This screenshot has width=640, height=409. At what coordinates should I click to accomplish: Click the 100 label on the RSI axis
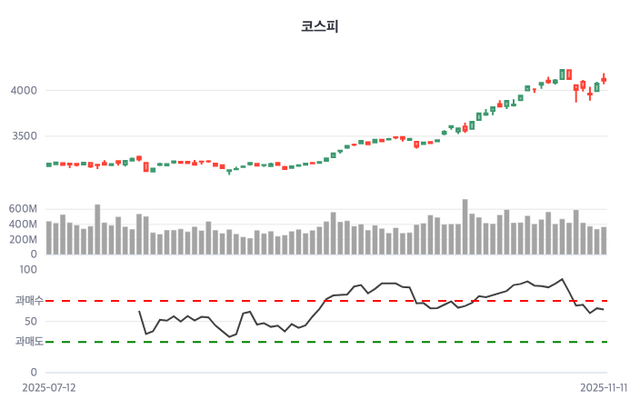point(28,270)
